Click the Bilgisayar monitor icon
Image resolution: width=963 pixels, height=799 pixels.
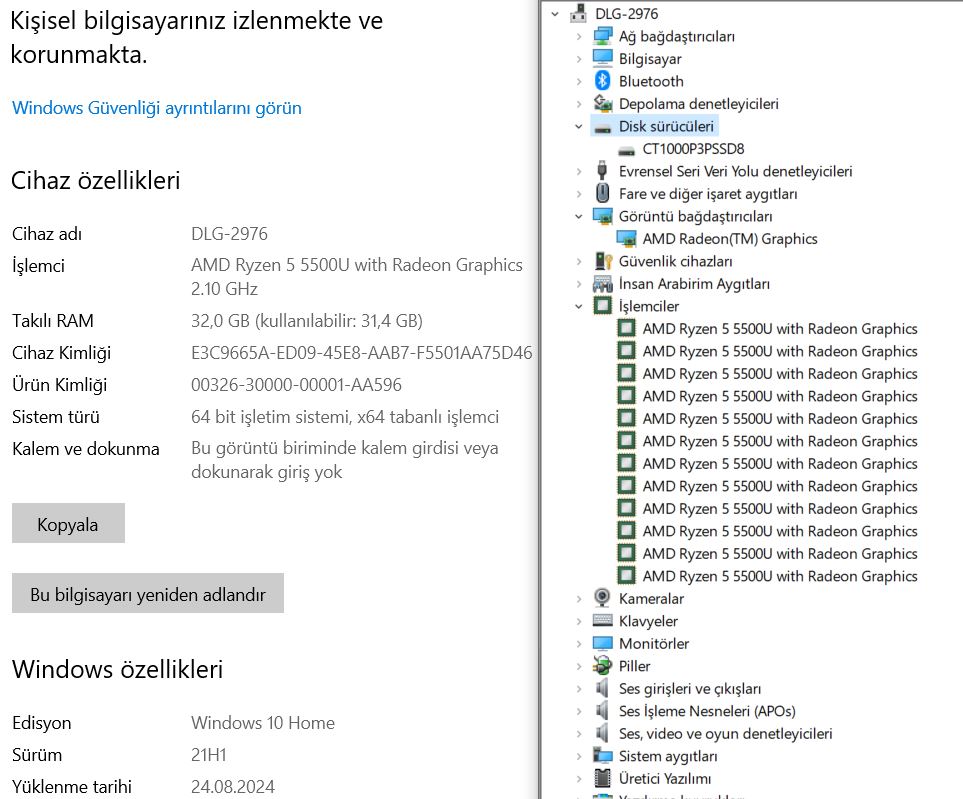602,58
